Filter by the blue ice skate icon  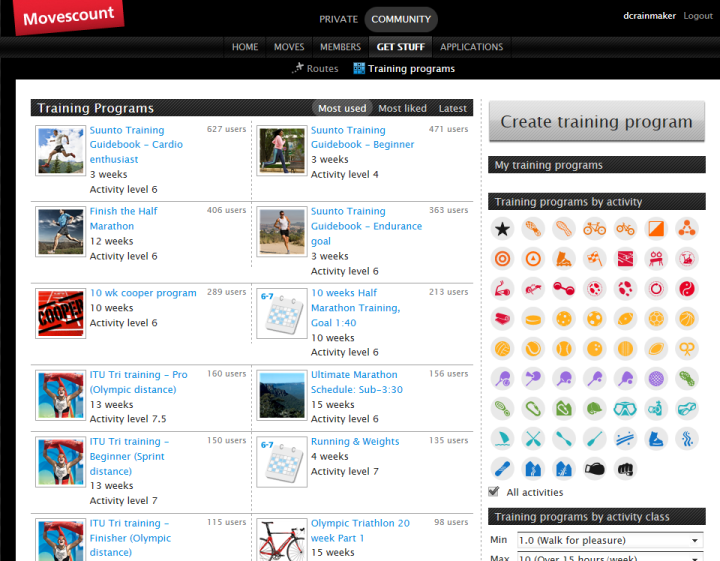(656, 439)
